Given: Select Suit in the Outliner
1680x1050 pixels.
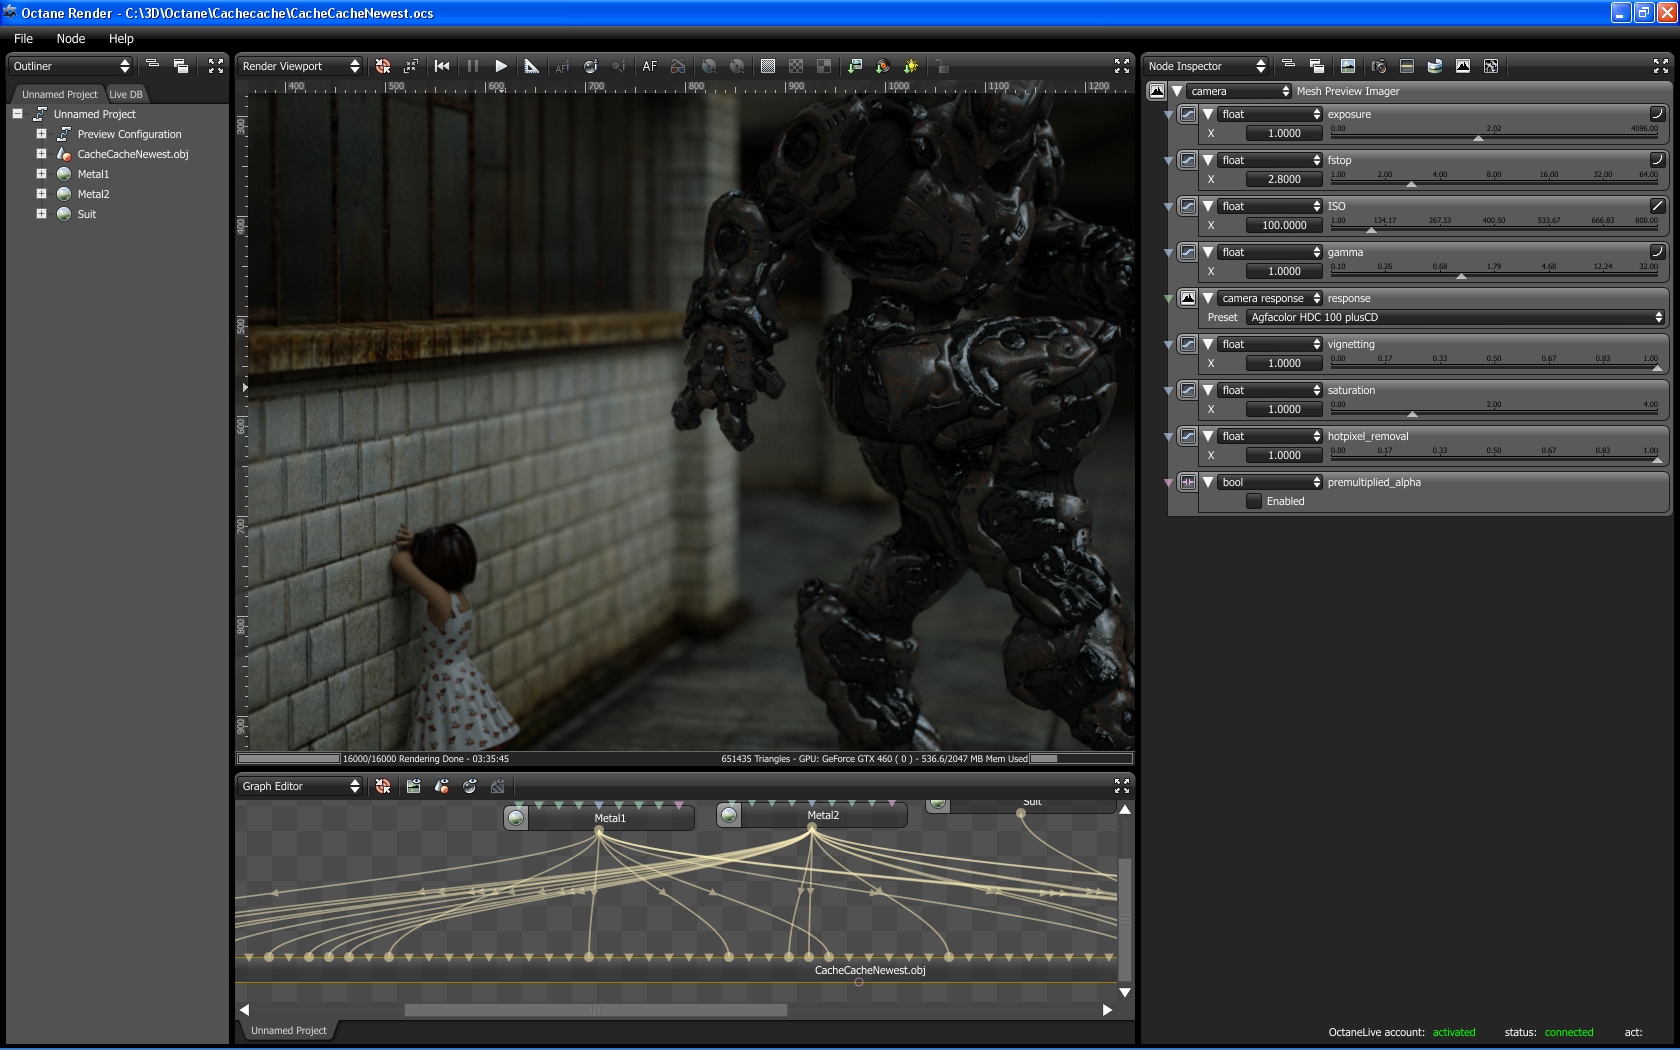Looking at the screenshot, I should point(87,214).
